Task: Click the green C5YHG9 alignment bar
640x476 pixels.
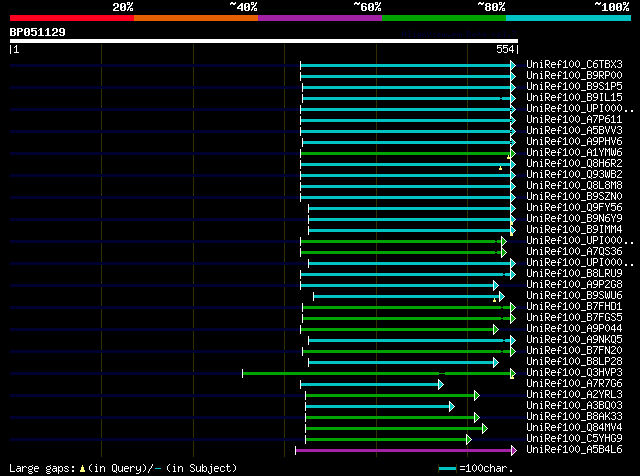Action: pos(389,440)
